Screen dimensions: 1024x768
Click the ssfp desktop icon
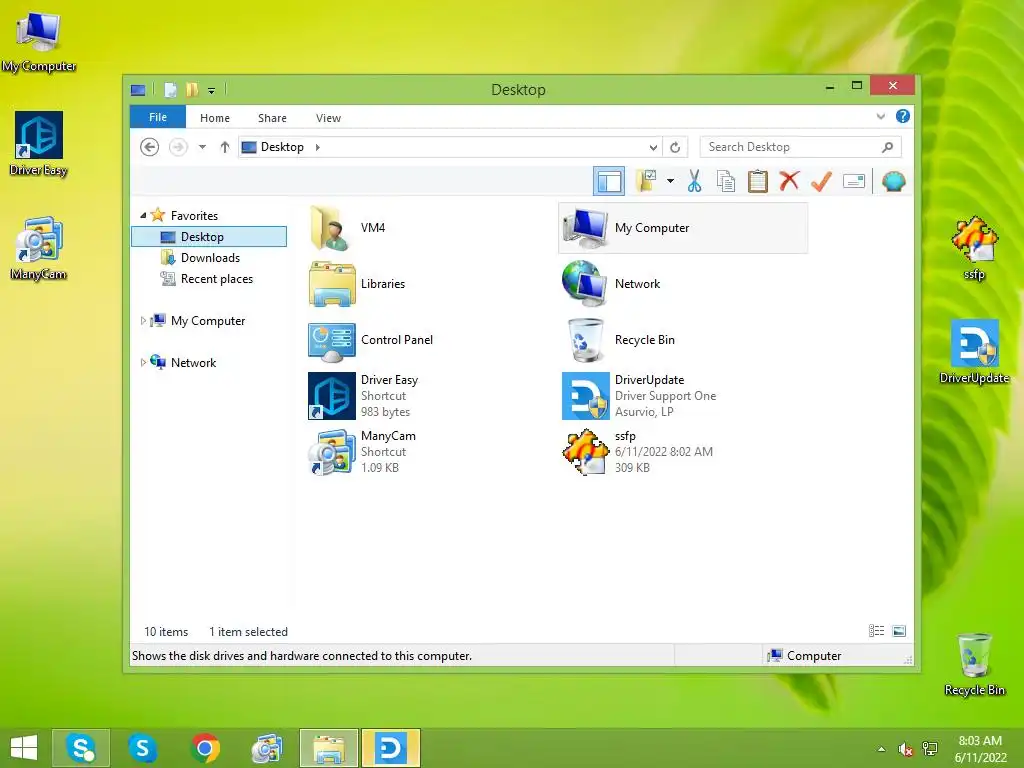tap(974, 249)
